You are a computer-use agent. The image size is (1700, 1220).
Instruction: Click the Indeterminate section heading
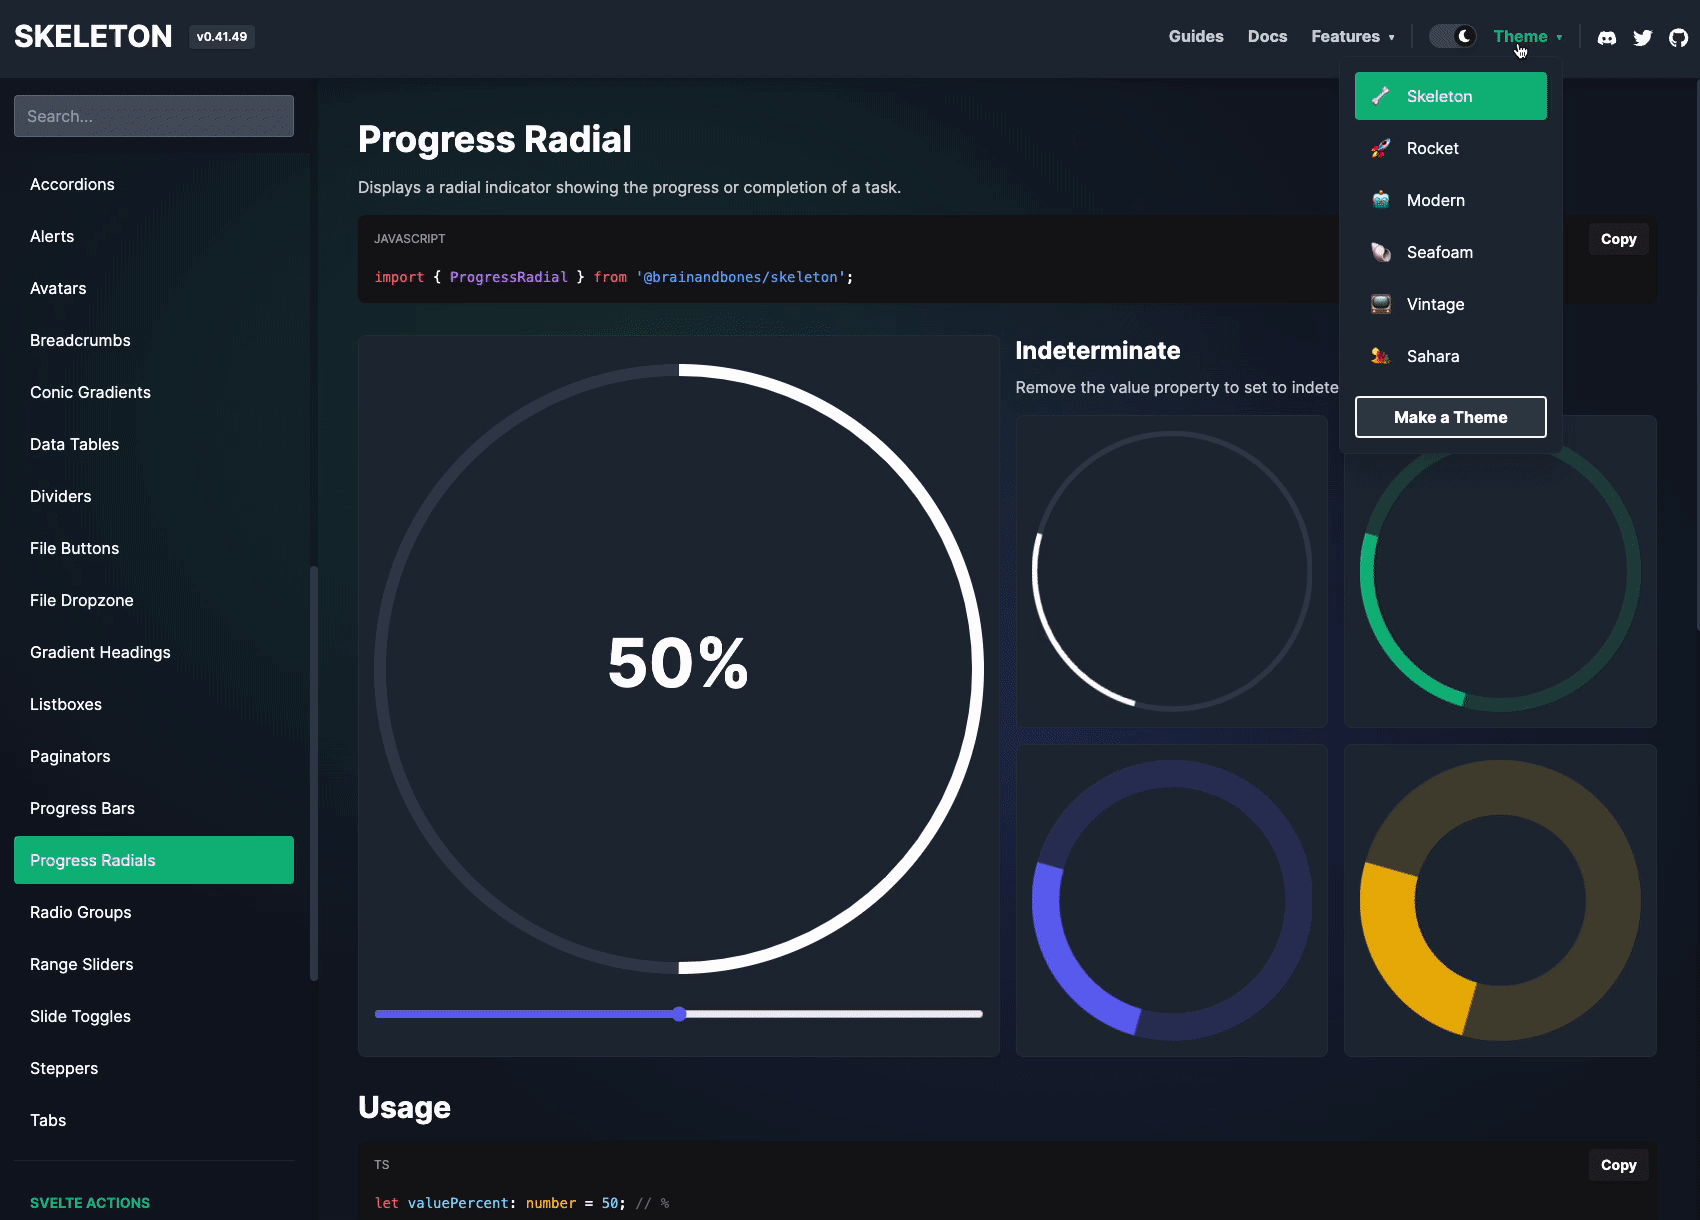(1098, 350)
